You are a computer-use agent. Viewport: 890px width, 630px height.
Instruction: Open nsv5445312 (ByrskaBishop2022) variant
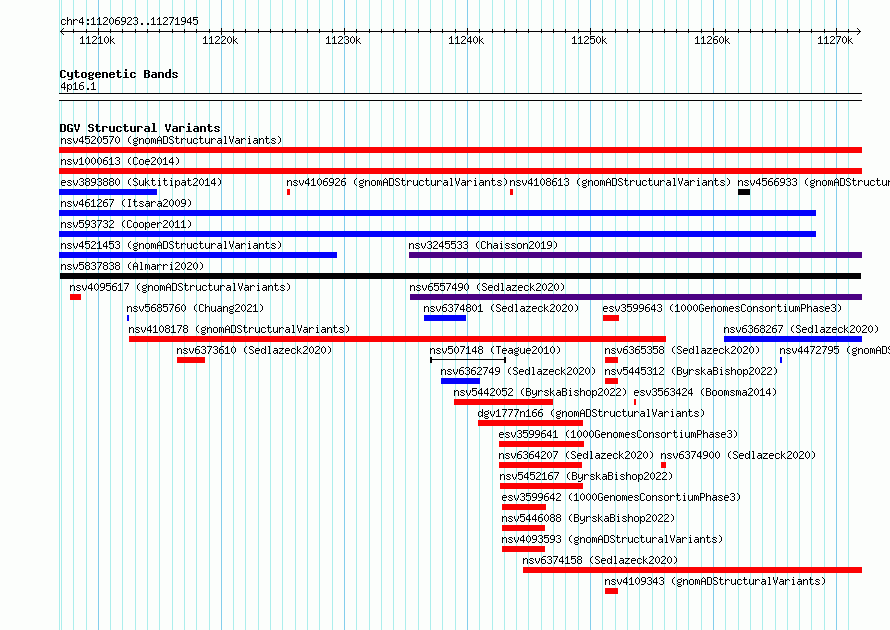pos(691,371)
